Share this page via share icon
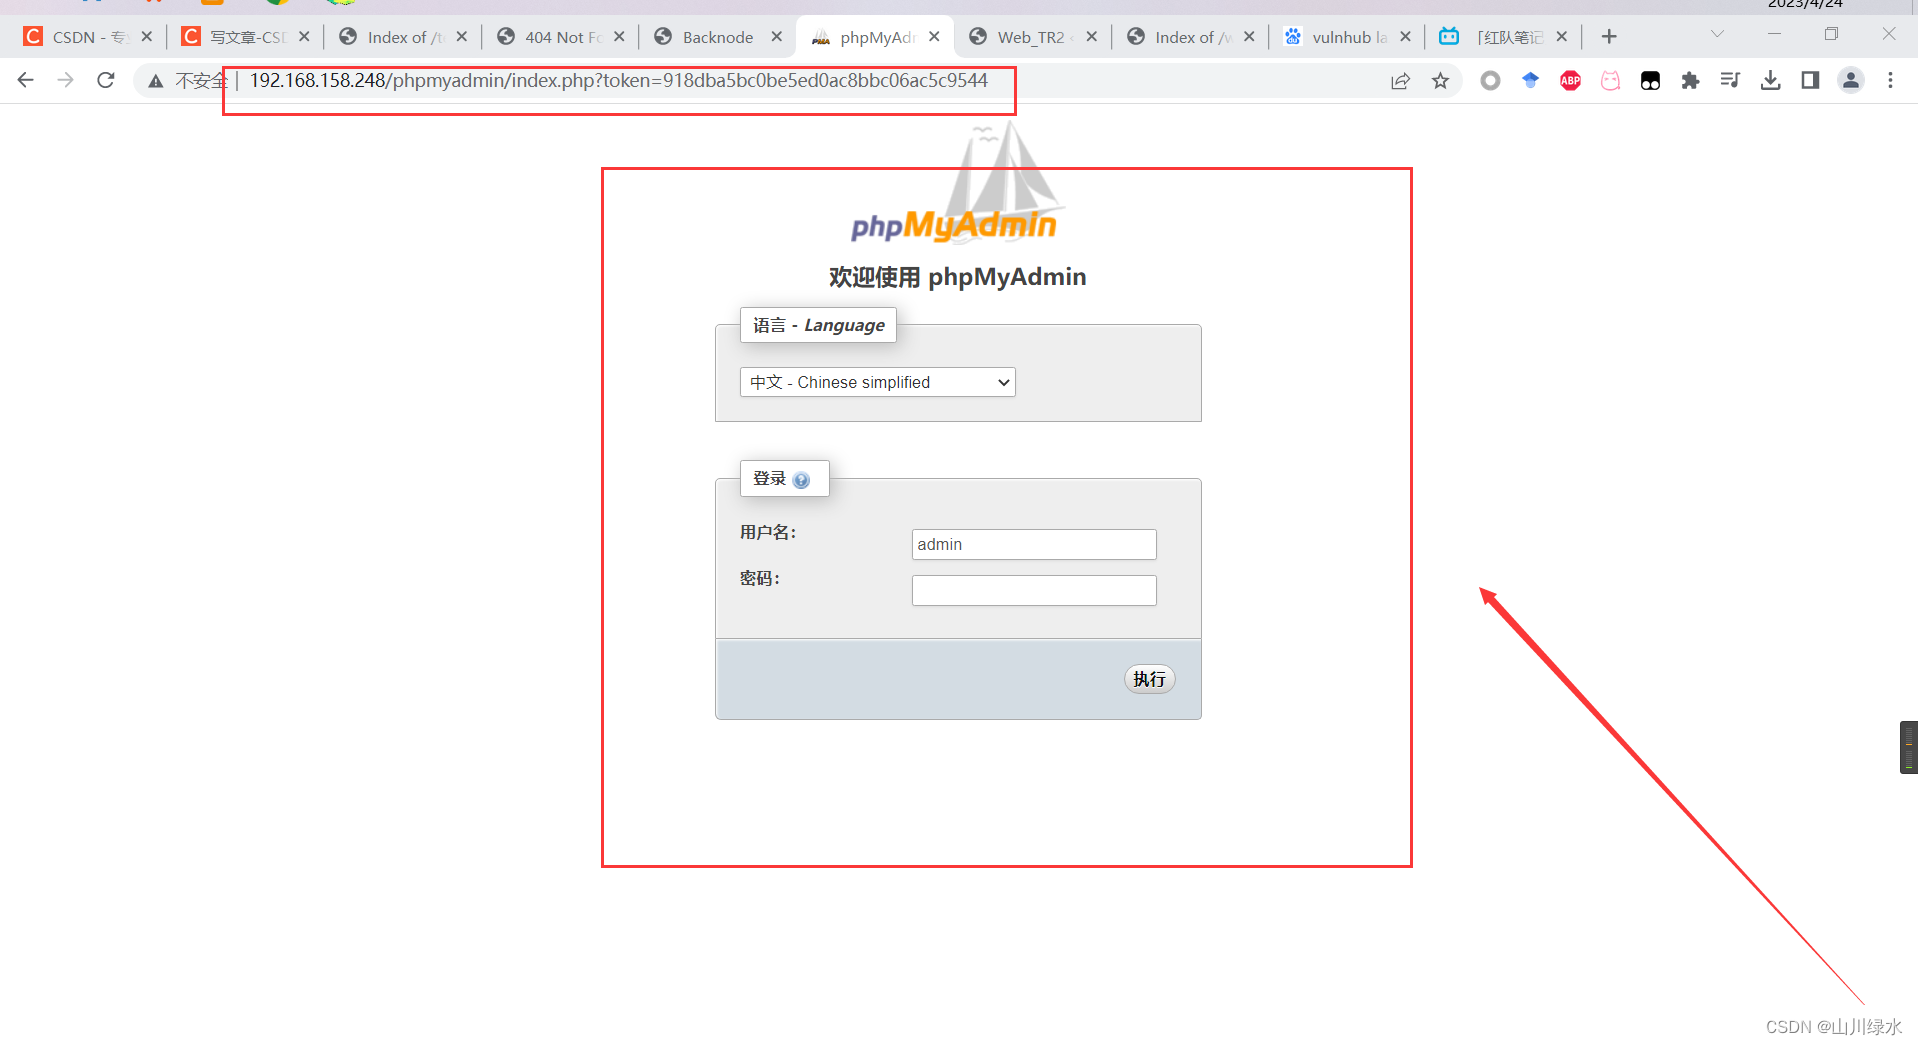 tap(1400, 81)
